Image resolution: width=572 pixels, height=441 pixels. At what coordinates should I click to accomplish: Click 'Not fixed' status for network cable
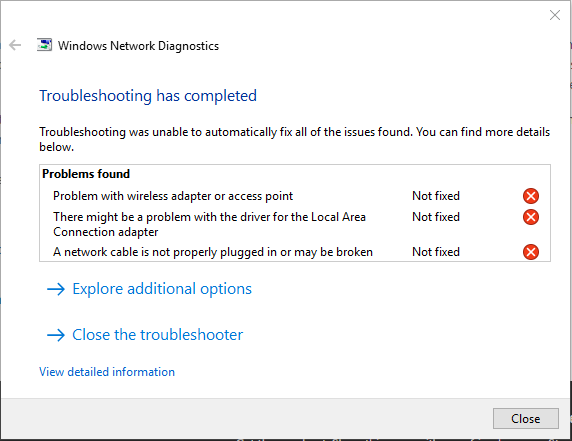pos(436,252)
